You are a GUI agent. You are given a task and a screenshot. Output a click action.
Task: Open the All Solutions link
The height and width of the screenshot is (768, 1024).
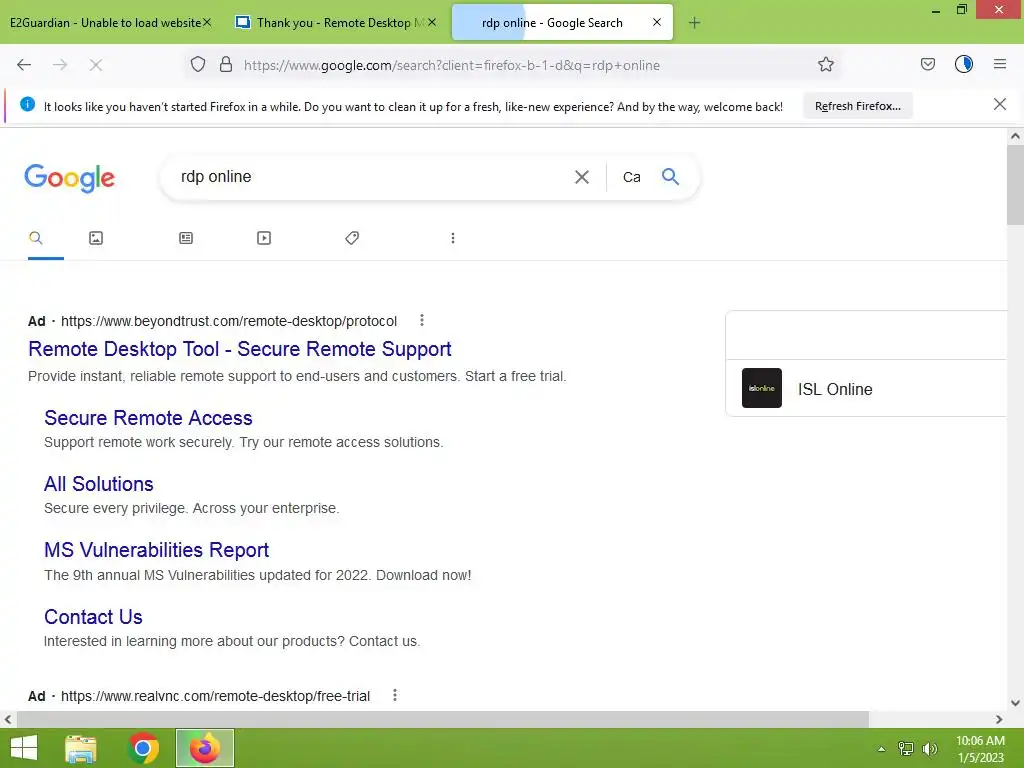[99, 484]
